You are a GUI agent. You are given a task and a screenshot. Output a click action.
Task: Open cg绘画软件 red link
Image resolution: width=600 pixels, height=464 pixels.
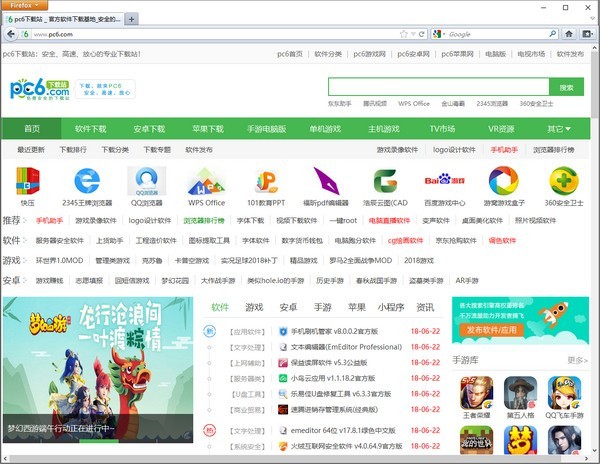tap(405, 241)
